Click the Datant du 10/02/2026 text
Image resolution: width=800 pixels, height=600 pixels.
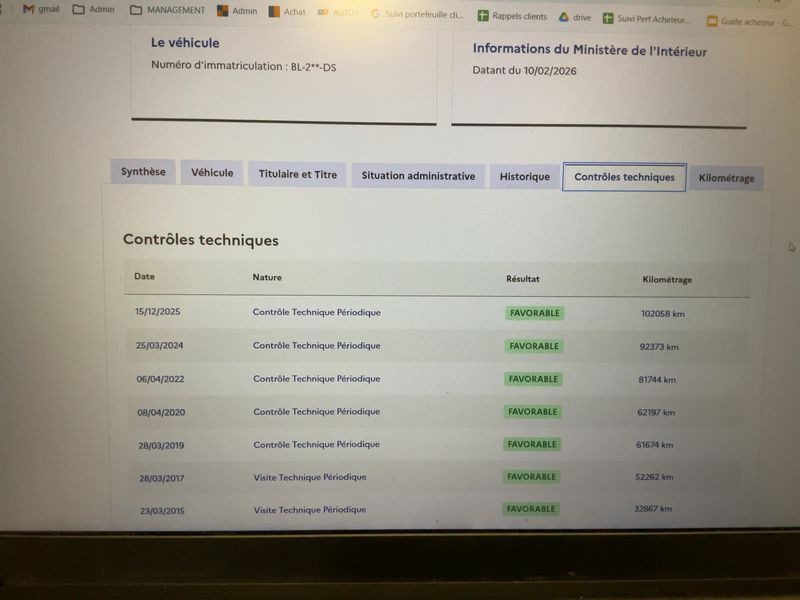click(524, 70)
